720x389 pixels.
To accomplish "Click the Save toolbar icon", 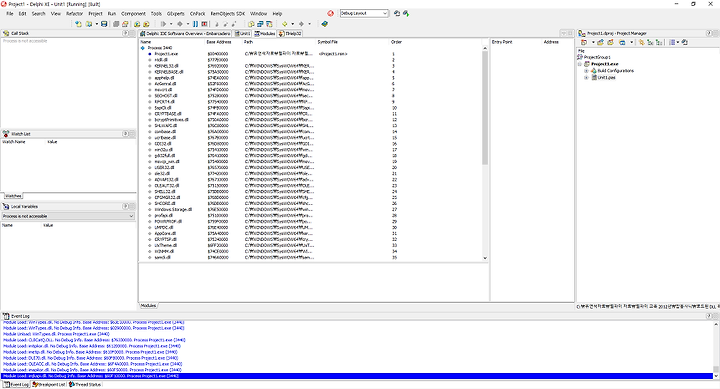I will [104, 24].
